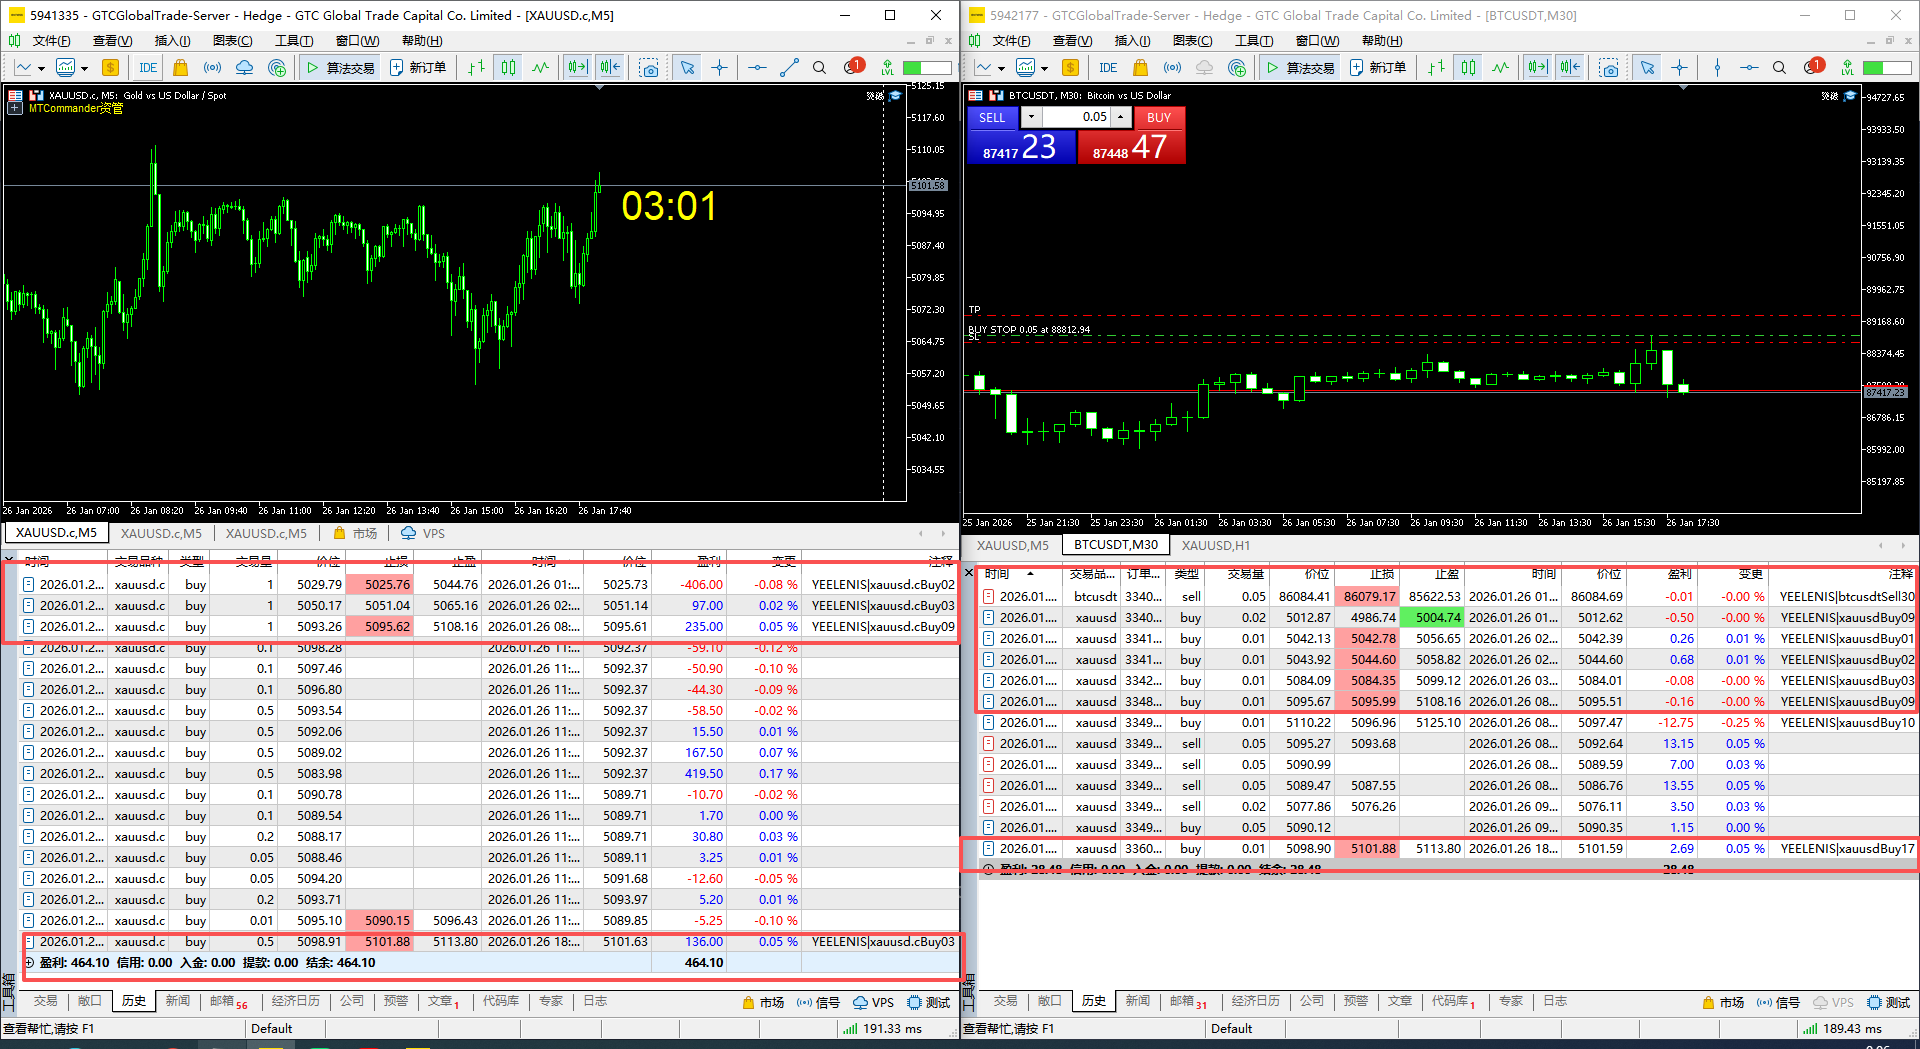Screen dimensions: 1920x1049
Task: Toggle 算法交易 algo trading in XAUUSD window
Action: coord(340,68)
